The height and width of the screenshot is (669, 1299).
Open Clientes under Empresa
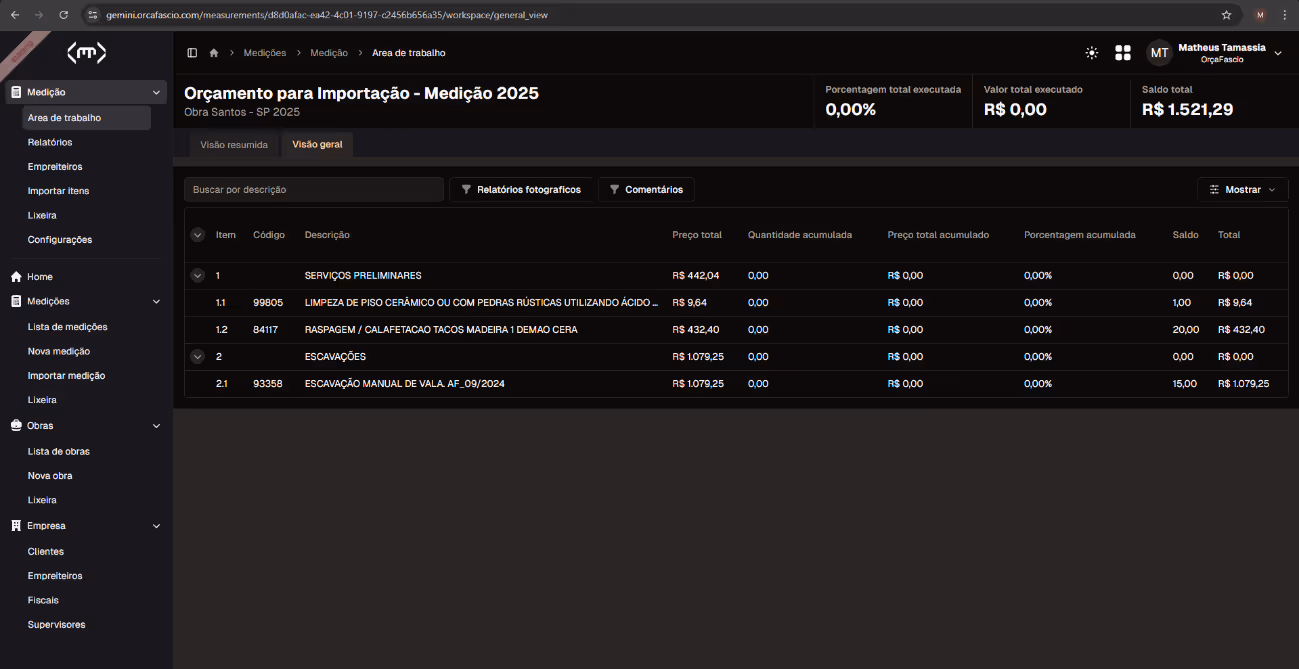[46, 552]
